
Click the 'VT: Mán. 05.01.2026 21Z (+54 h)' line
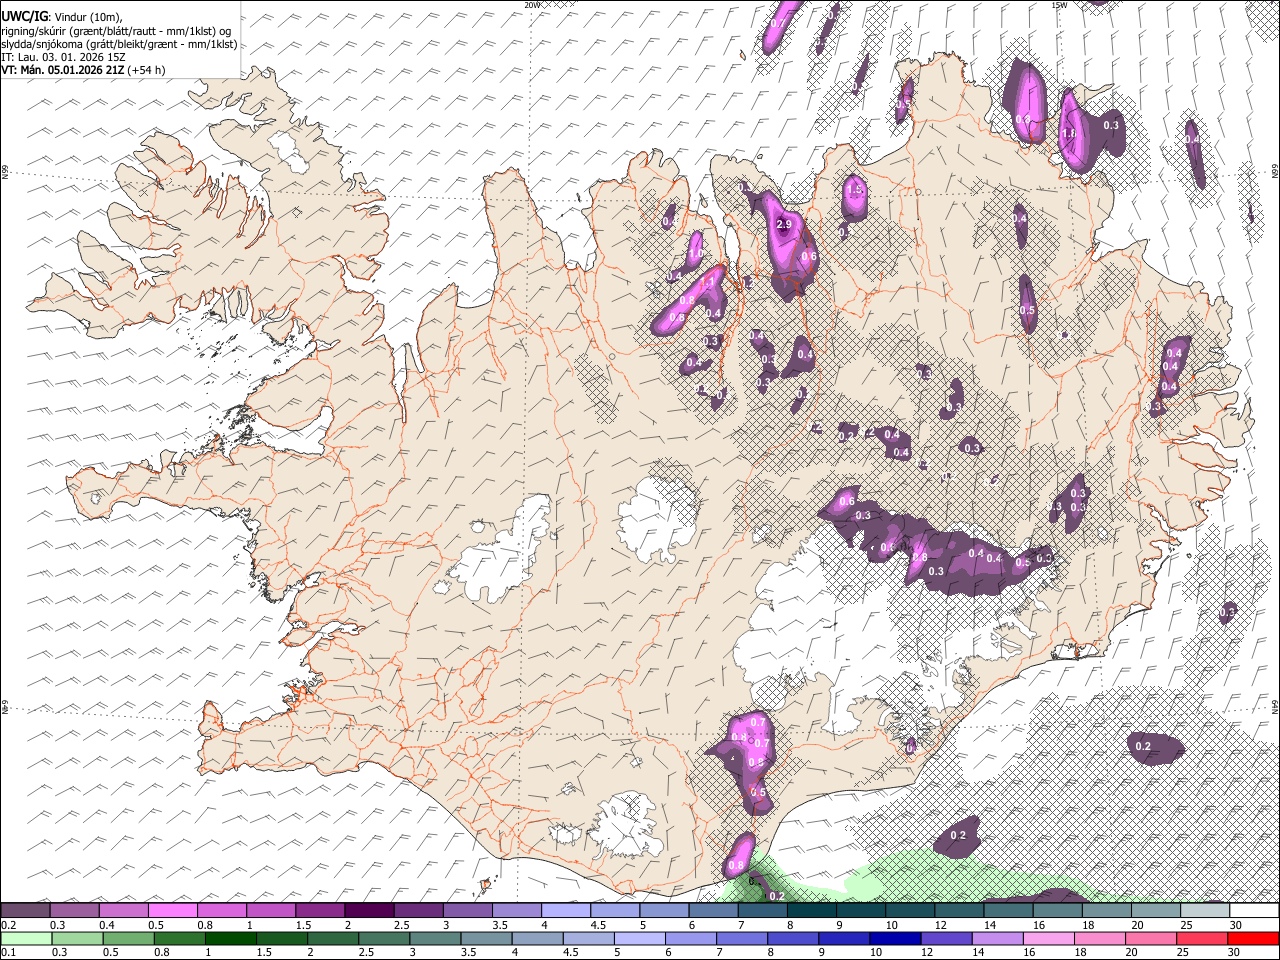click(83, 70)
